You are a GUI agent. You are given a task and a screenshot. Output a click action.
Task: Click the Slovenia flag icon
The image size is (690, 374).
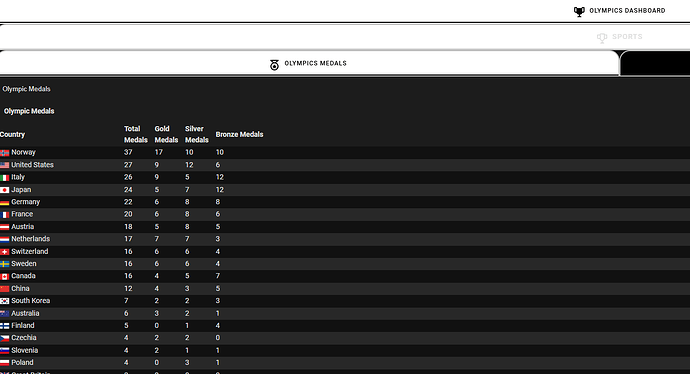point(4,351)
